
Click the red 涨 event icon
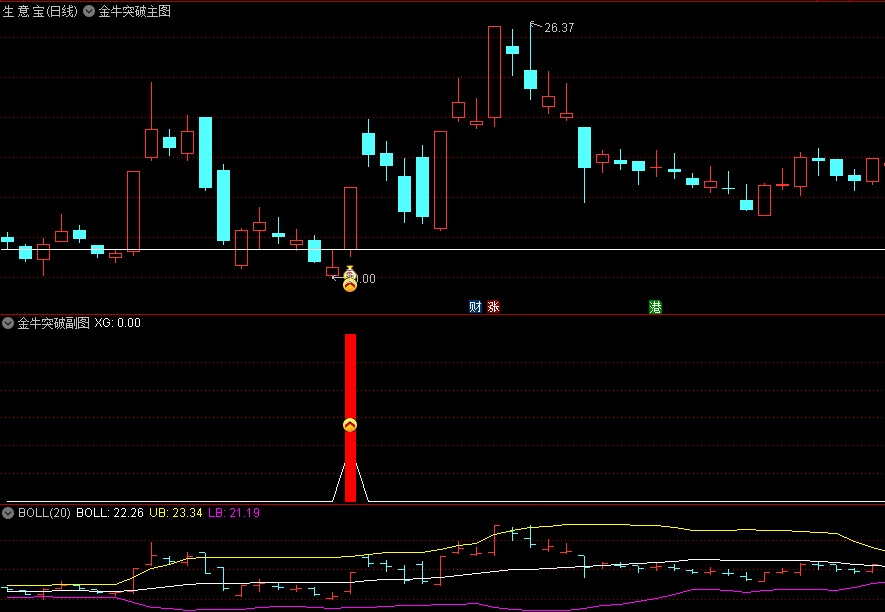[x=493, y=307]
